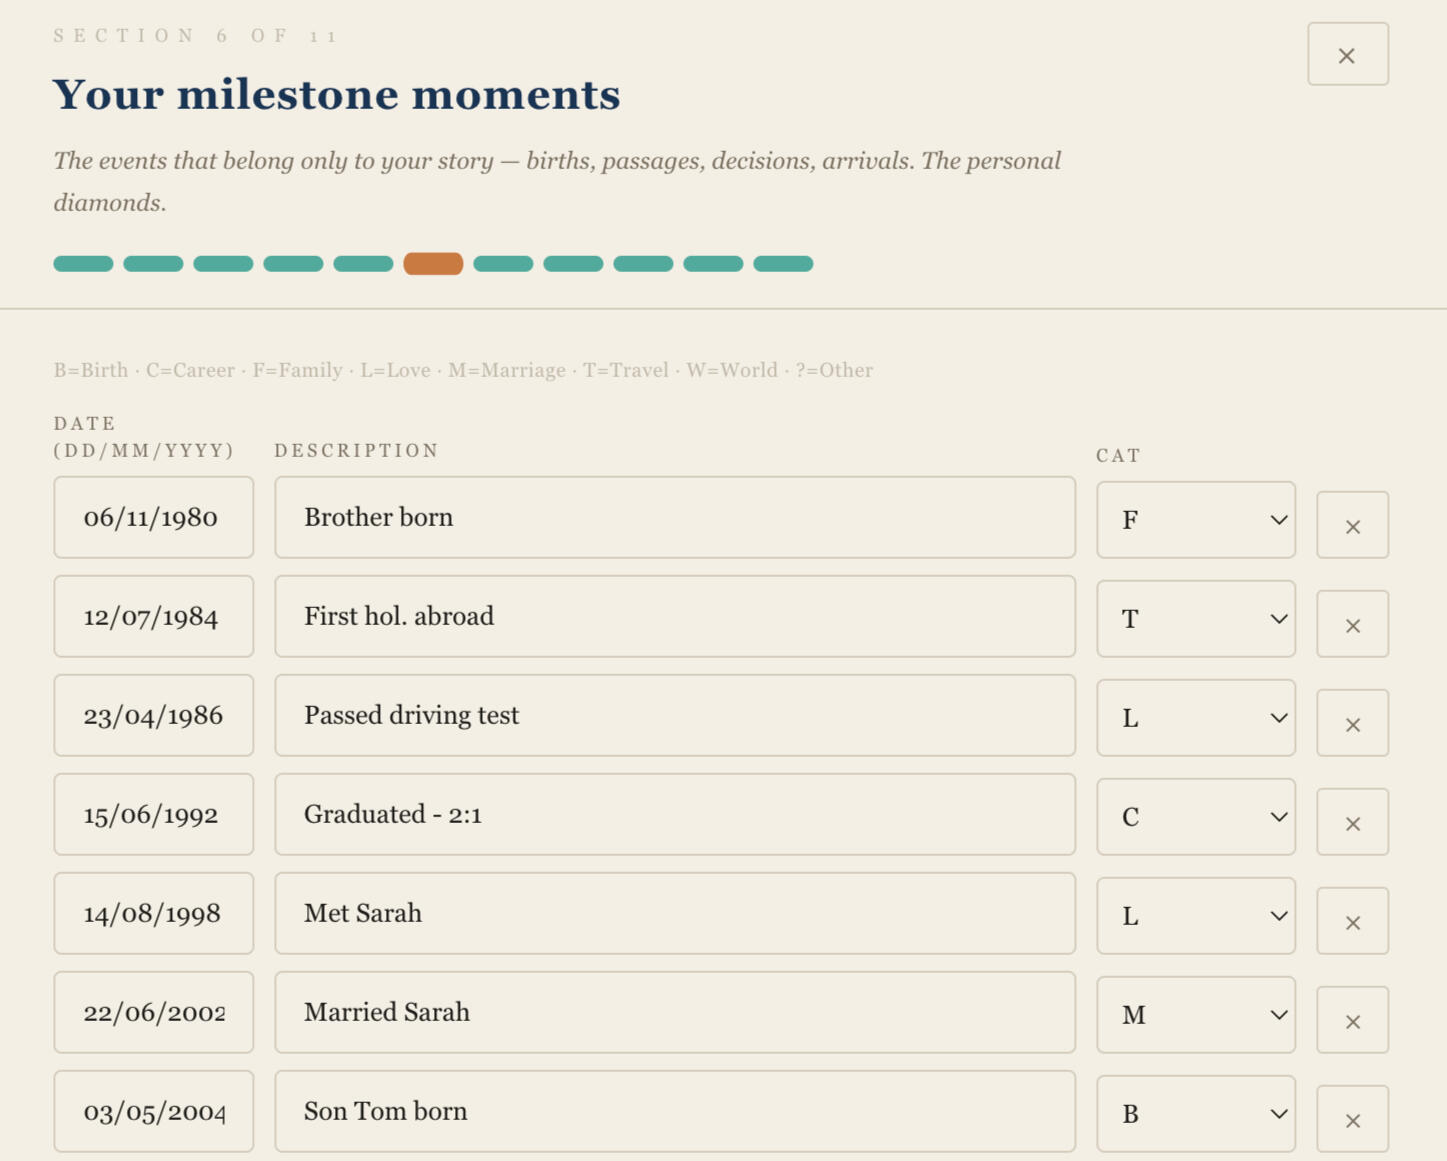Viewport: 1447px width, 1161px height.
Task: Delete the First hol. abroad row
Action: coord(1352,624)
